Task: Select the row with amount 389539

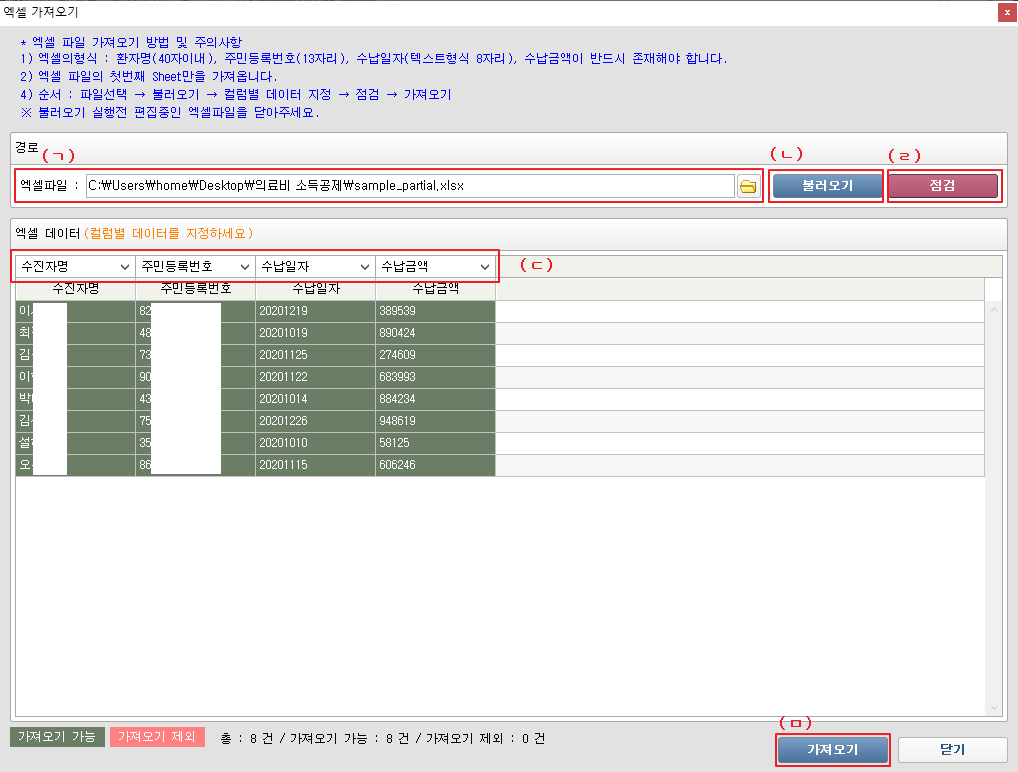Action: pyautogui.click(x=435, y=311)
